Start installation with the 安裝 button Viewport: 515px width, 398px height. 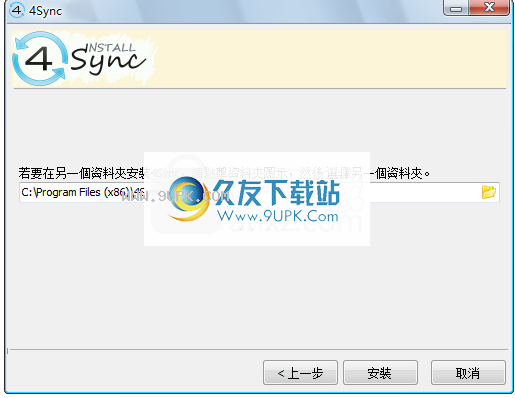pos(380,373)
